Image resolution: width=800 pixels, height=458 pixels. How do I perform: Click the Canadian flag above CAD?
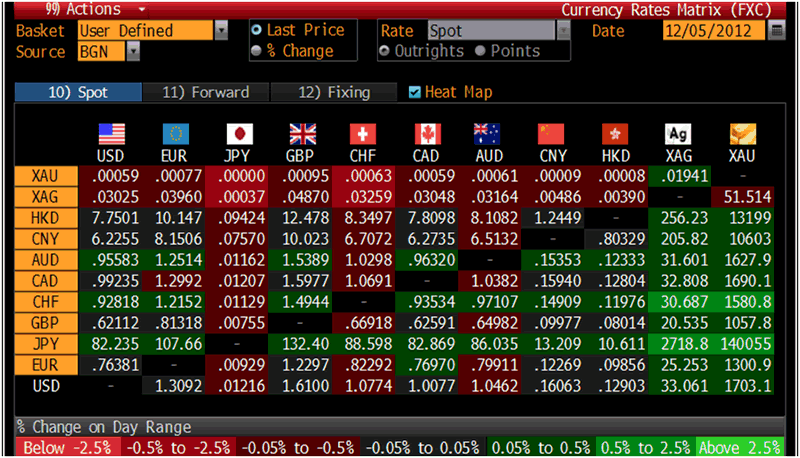click(427, 135)
